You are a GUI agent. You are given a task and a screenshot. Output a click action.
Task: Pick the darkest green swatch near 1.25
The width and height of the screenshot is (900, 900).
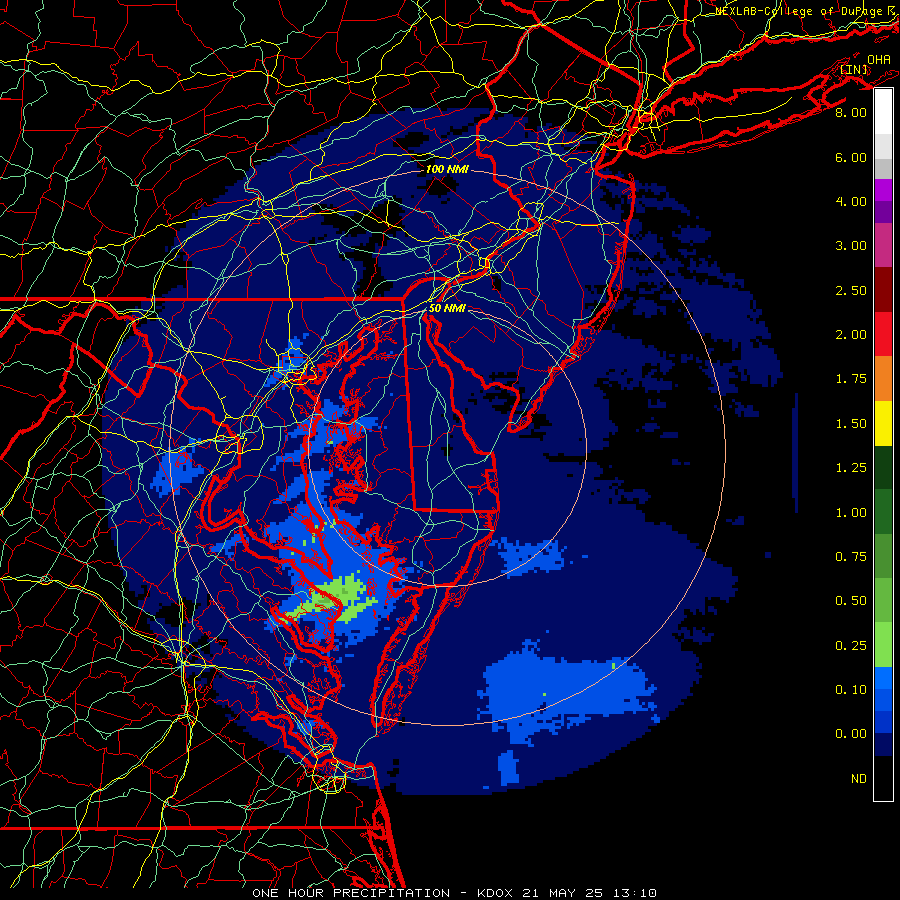pyautogui.click(x=883, y=468)
